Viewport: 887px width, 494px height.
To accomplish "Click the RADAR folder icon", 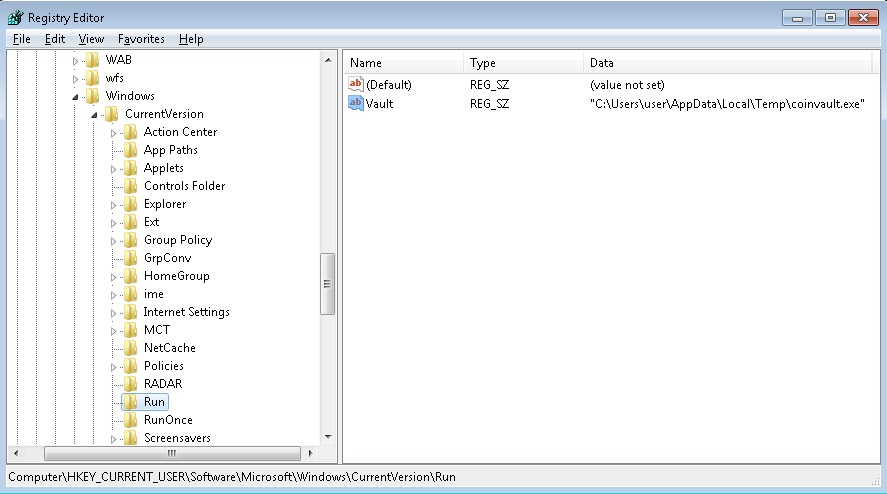I will (131, 384).
